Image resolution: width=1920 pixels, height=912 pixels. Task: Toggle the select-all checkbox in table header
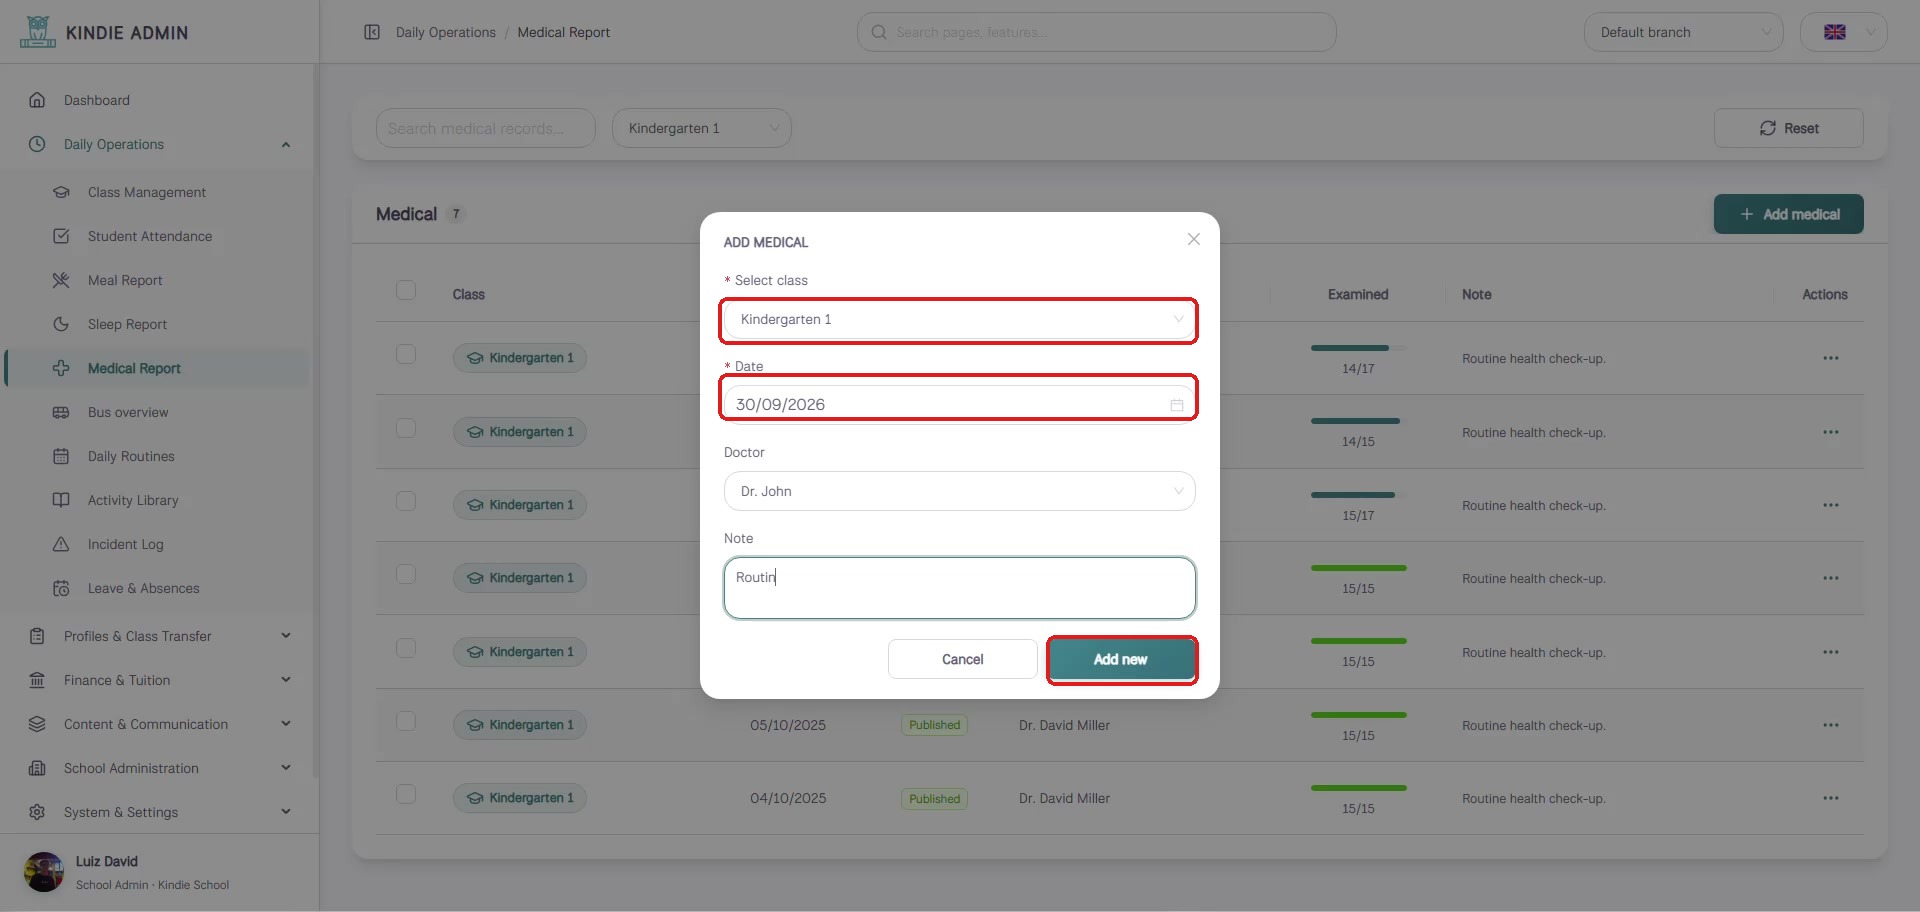[406, 290]
